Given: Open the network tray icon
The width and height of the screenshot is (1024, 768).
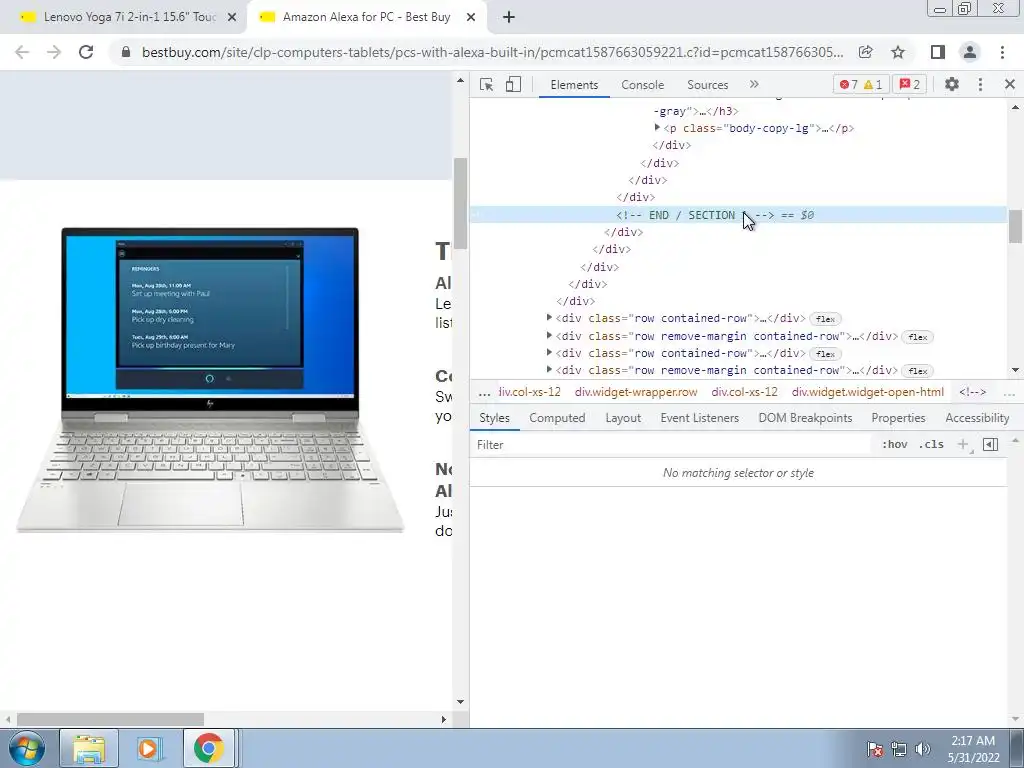Looking at the screenshot, I should (x=899, y=749).
